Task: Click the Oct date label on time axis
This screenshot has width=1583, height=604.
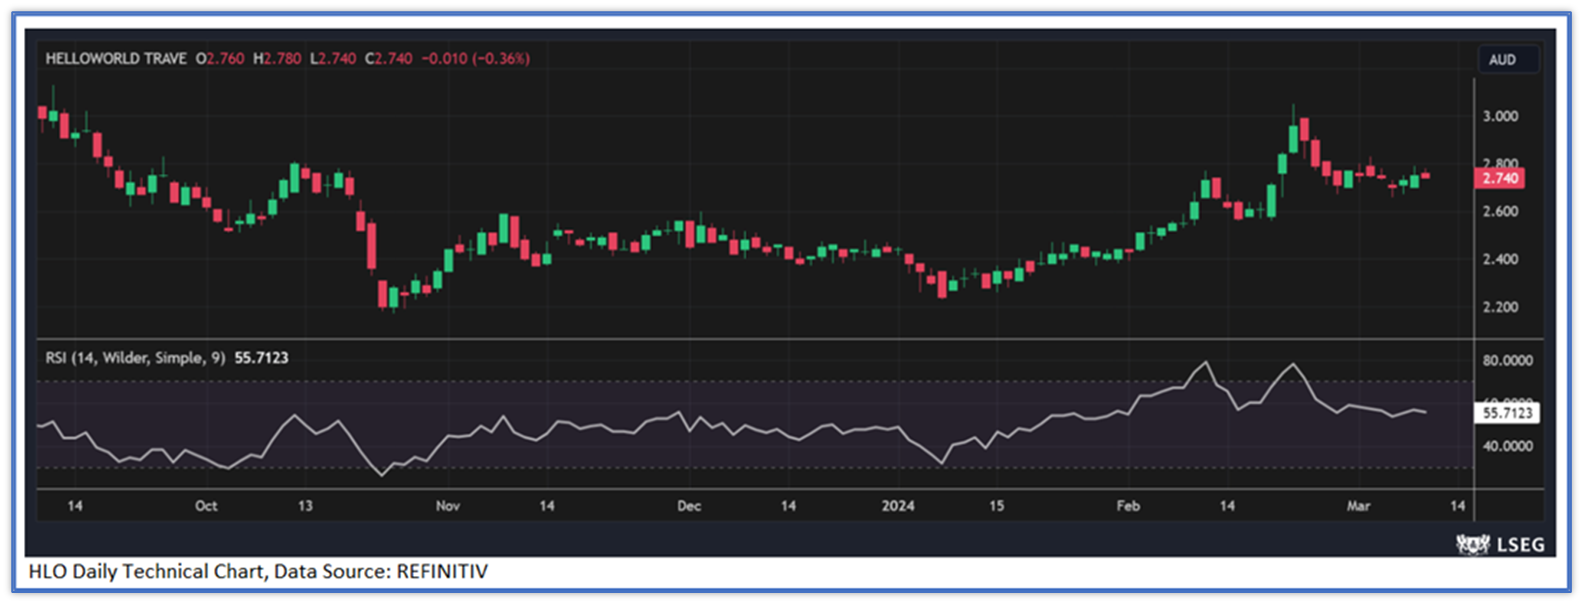Action: pyautogui.click(x=206, y=506)
